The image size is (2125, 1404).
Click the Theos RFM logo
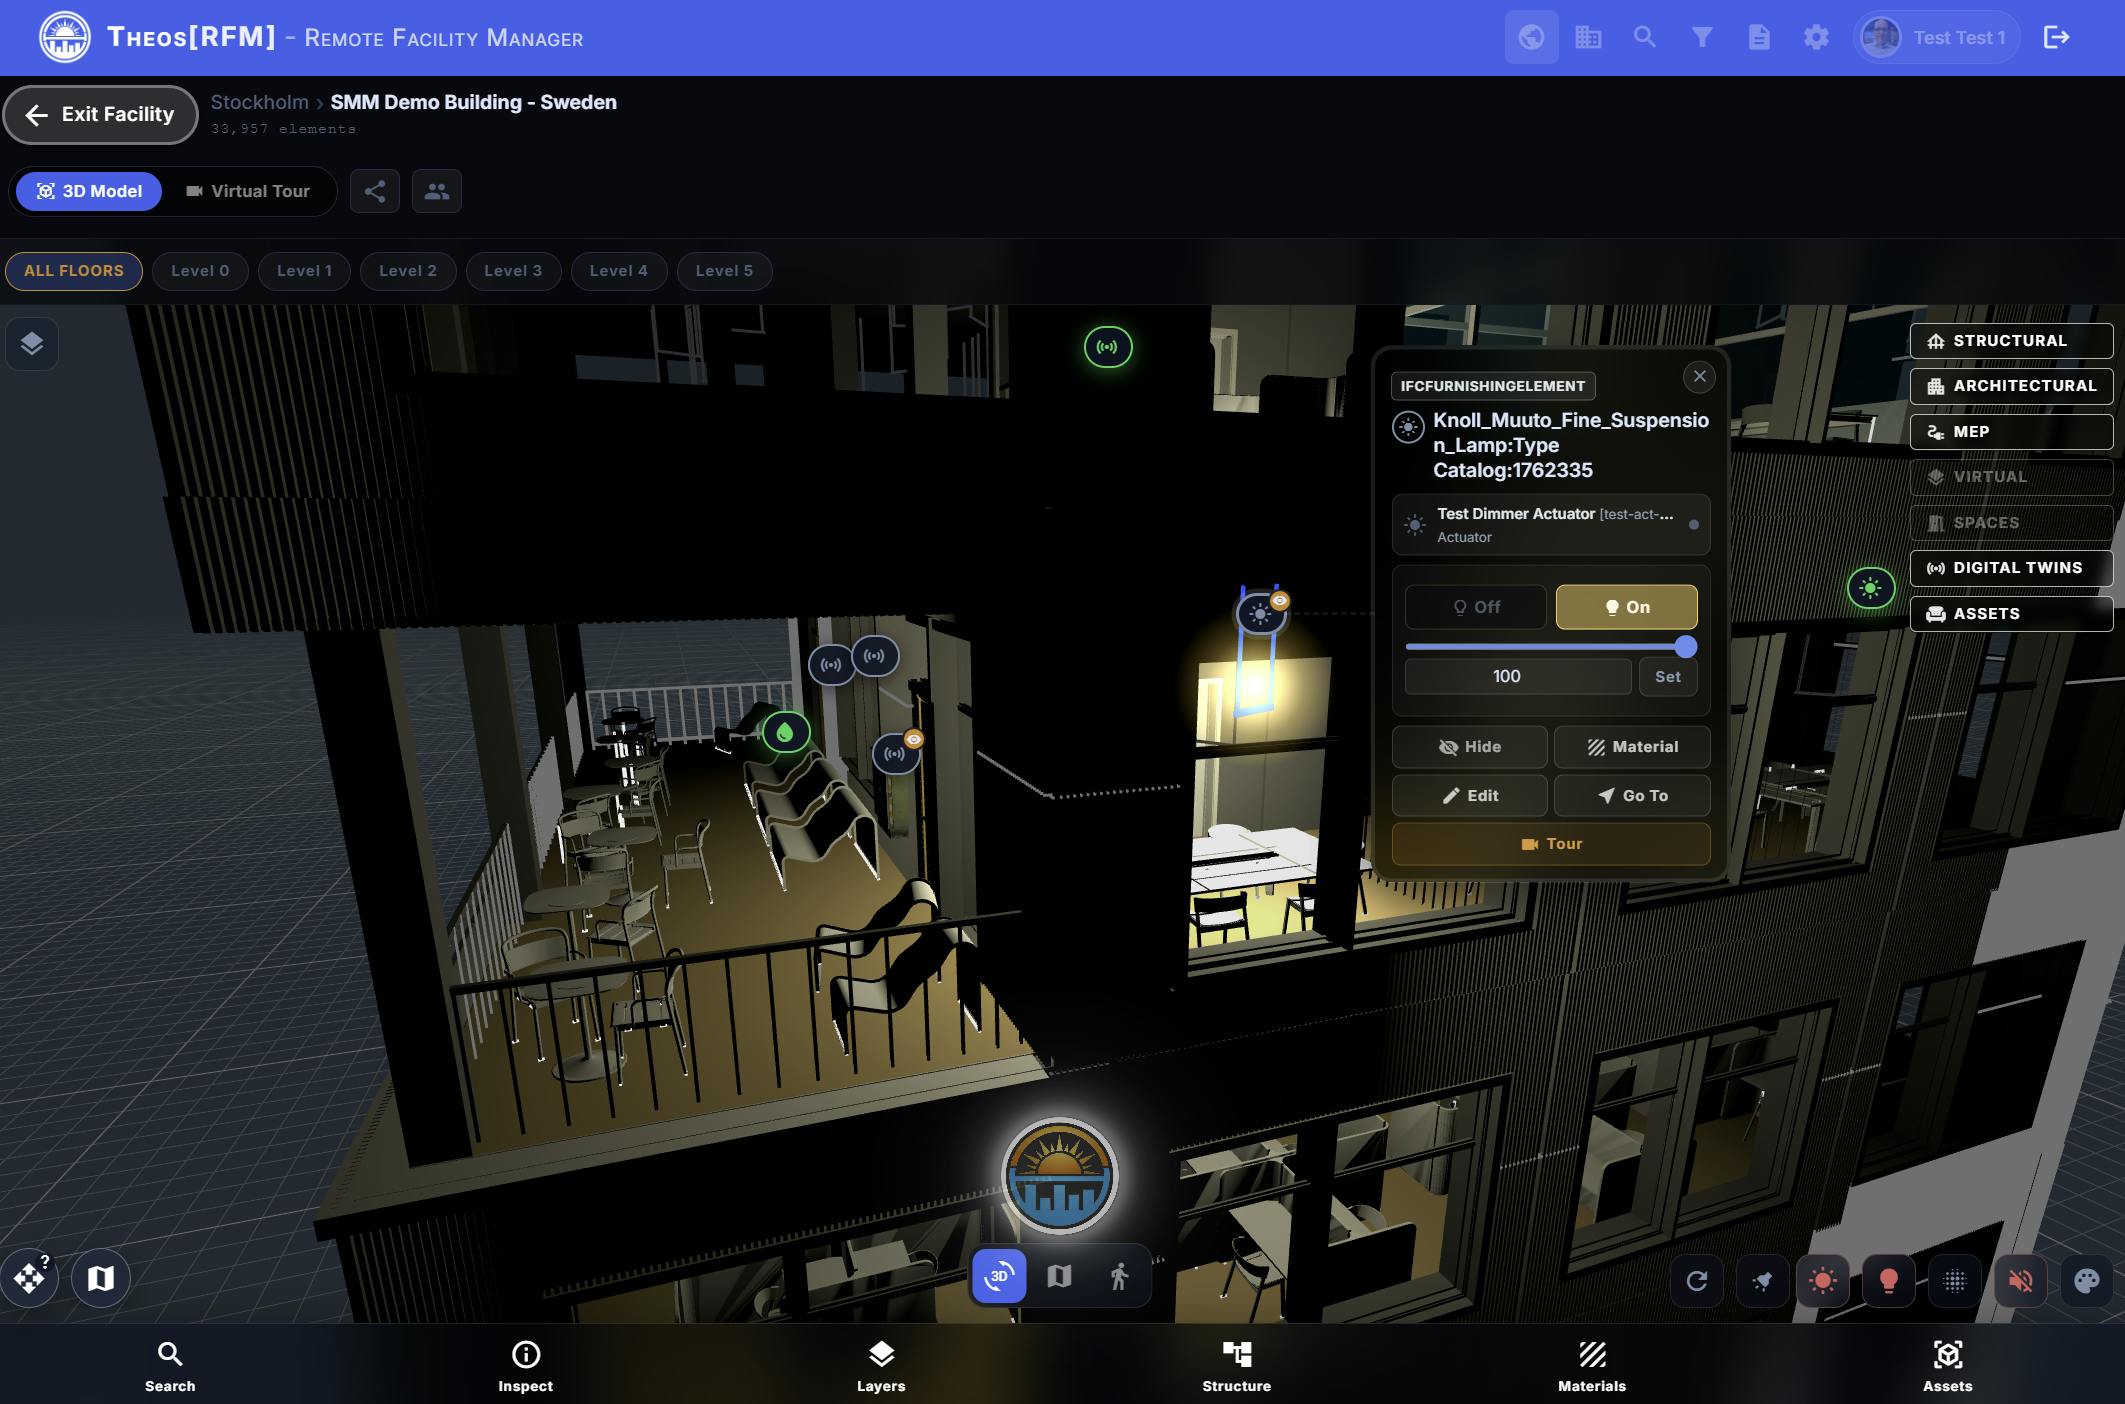pyautogui.click(x=64, y=38)
